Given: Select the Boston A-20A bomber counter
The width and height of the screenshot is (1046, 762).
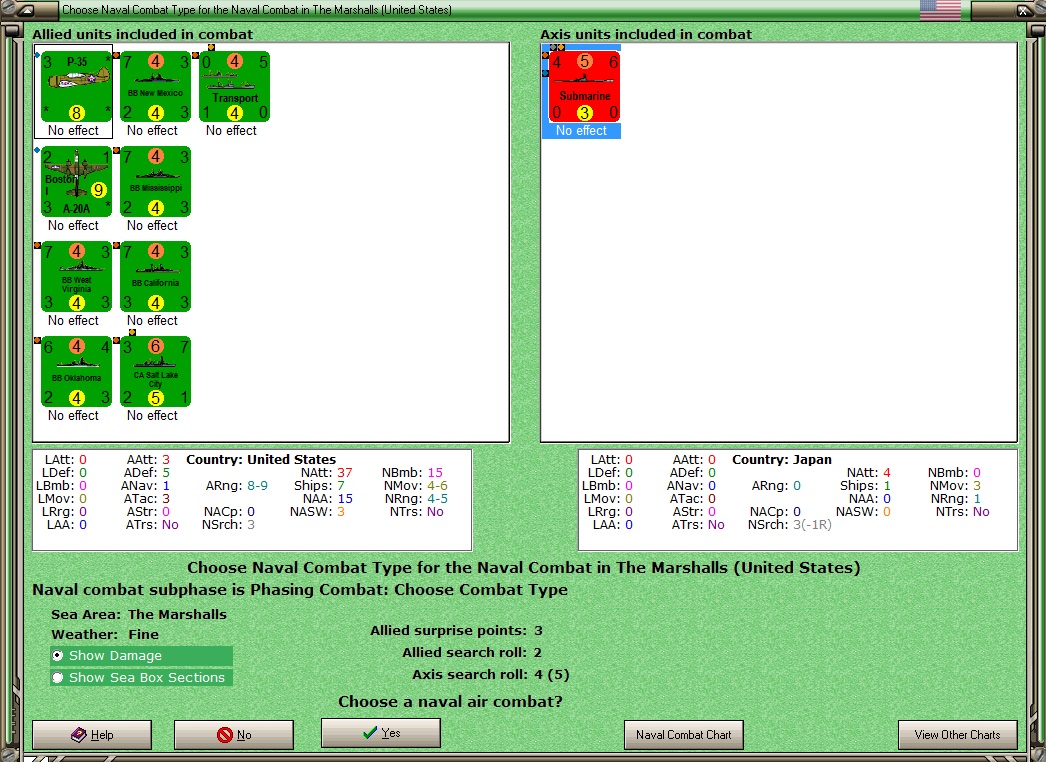Looking at the screenshot, I should pos(76,181).
